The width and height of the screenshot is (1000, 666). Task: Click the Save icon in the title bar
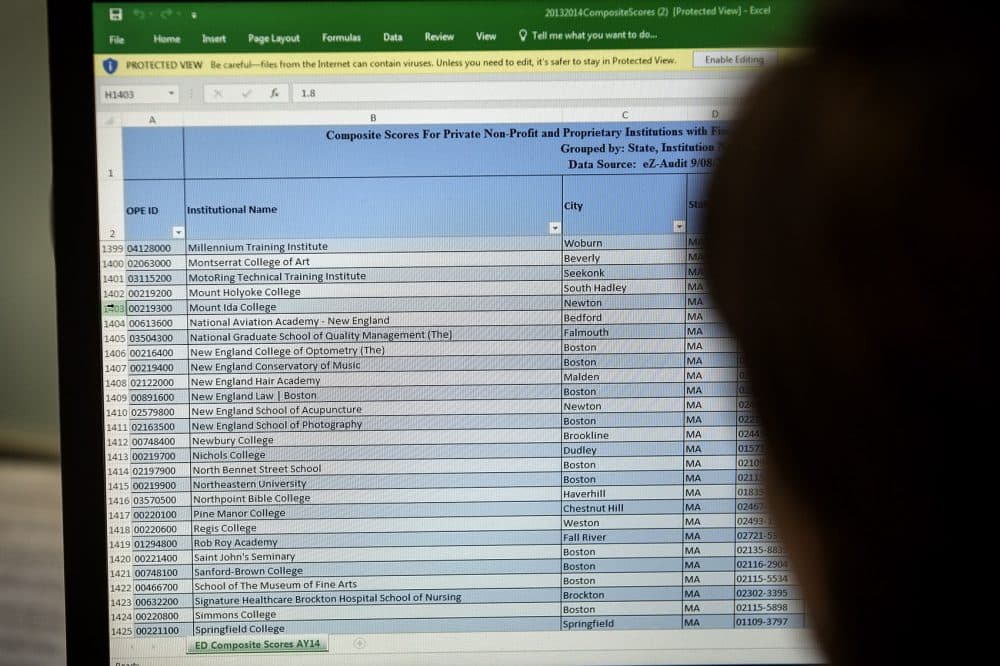click(116, 14)
